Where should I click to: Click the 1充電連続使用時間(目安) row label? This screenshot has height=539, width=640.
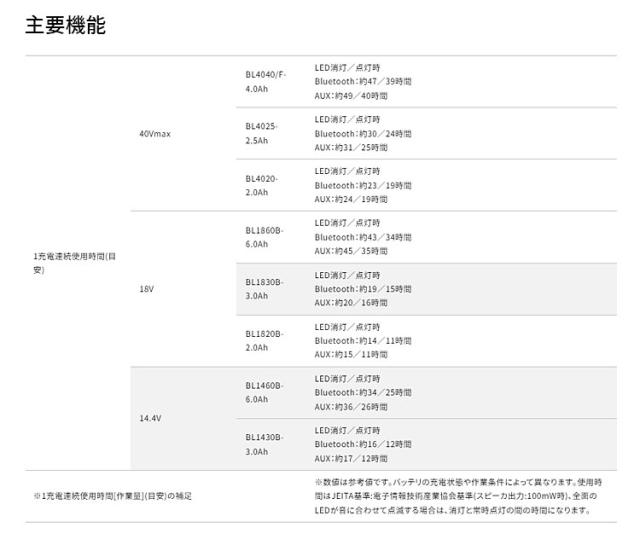(75, 263)
